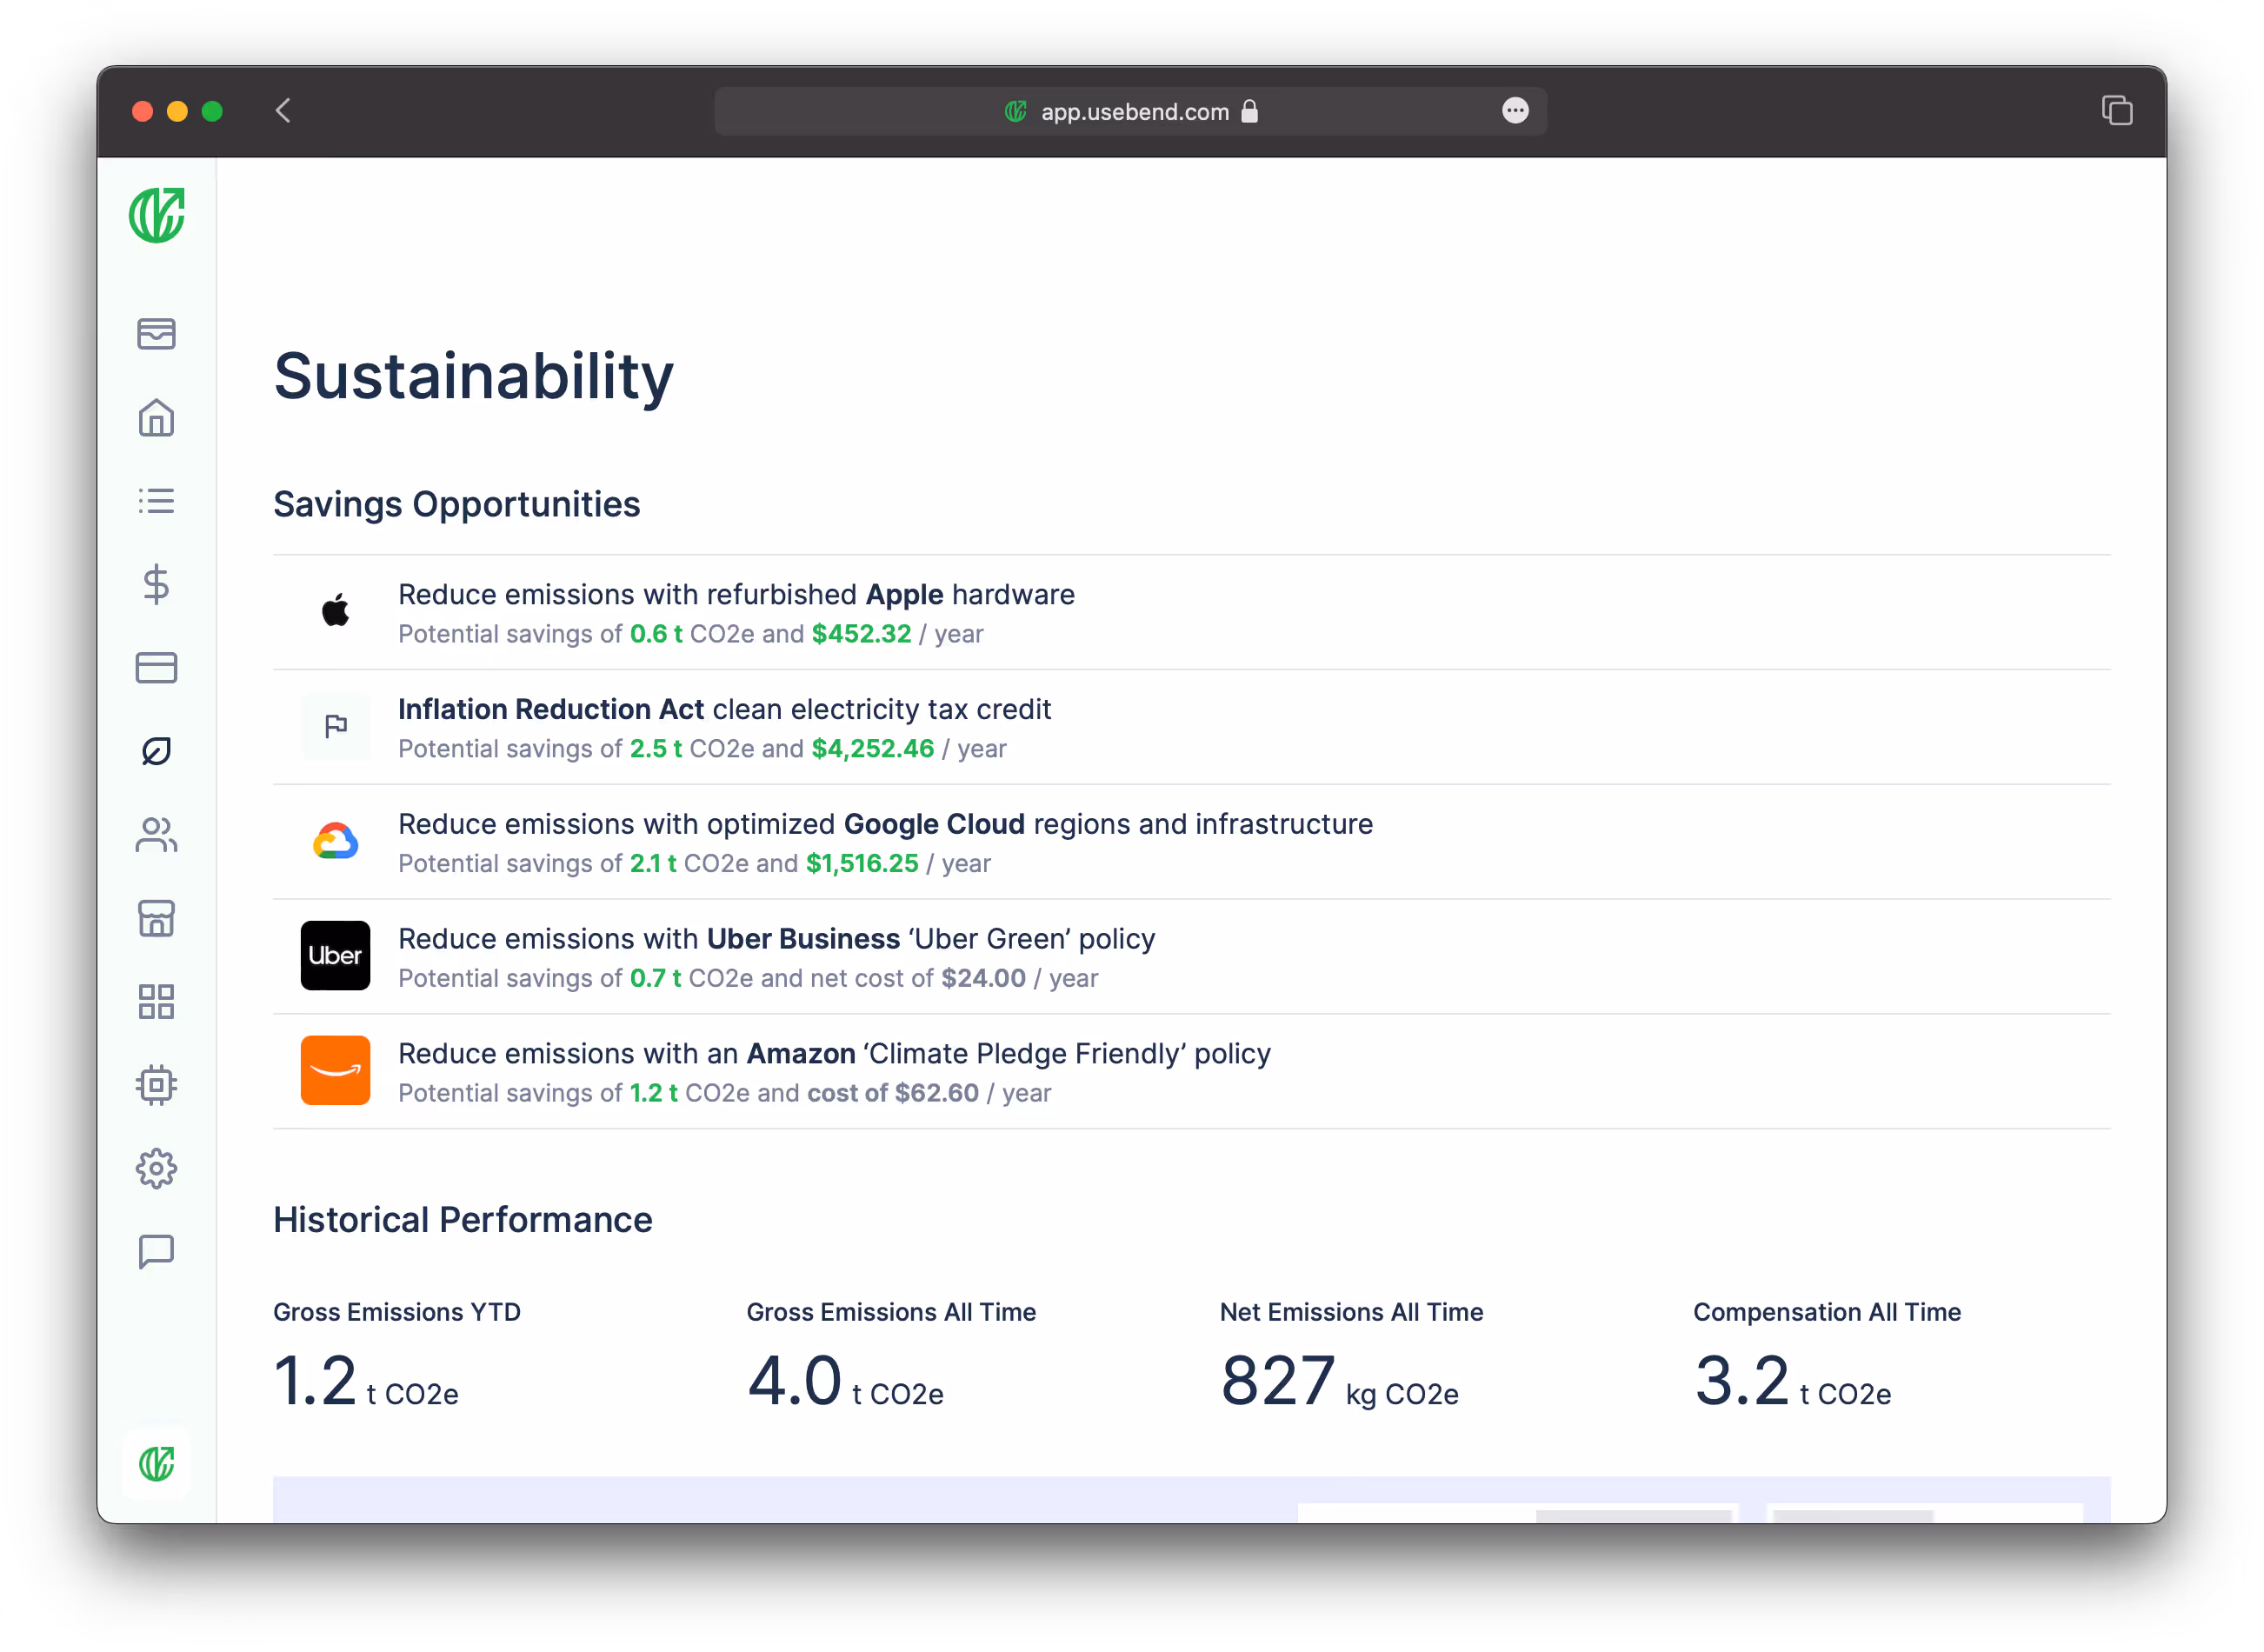Click the flag icon beside Inflation Reduction Act
Viewport: 2264px width, 1652px height.
click(x=336, y=726)
